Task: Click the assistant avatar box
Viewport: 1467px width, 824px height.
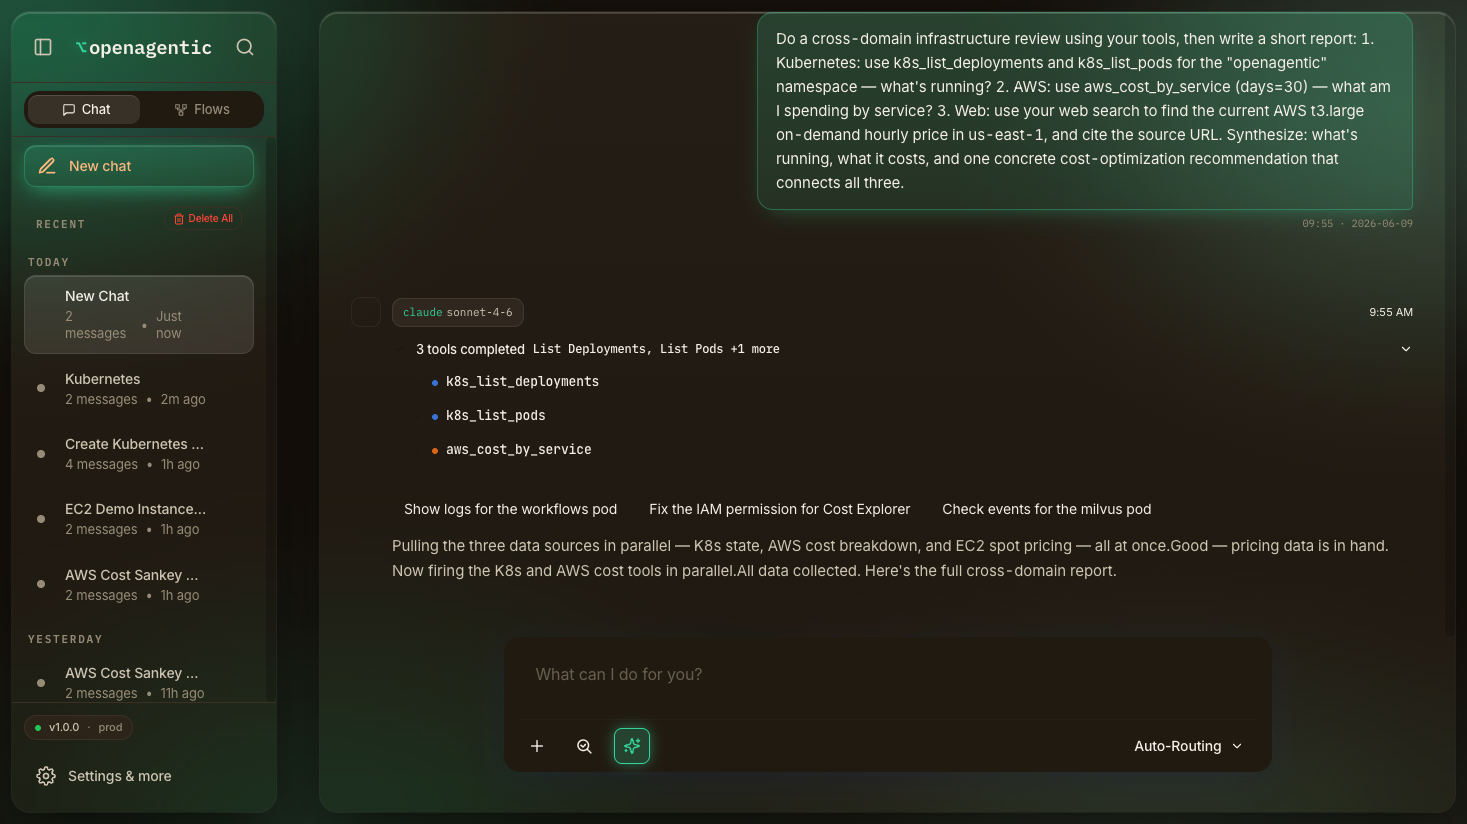Action: 366,312
